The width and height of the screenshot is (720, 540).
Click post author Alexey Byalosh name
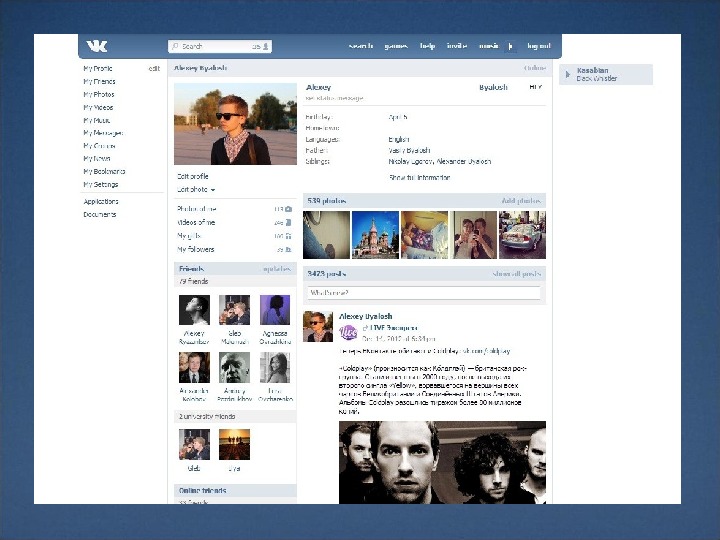(x=366, y=316)
